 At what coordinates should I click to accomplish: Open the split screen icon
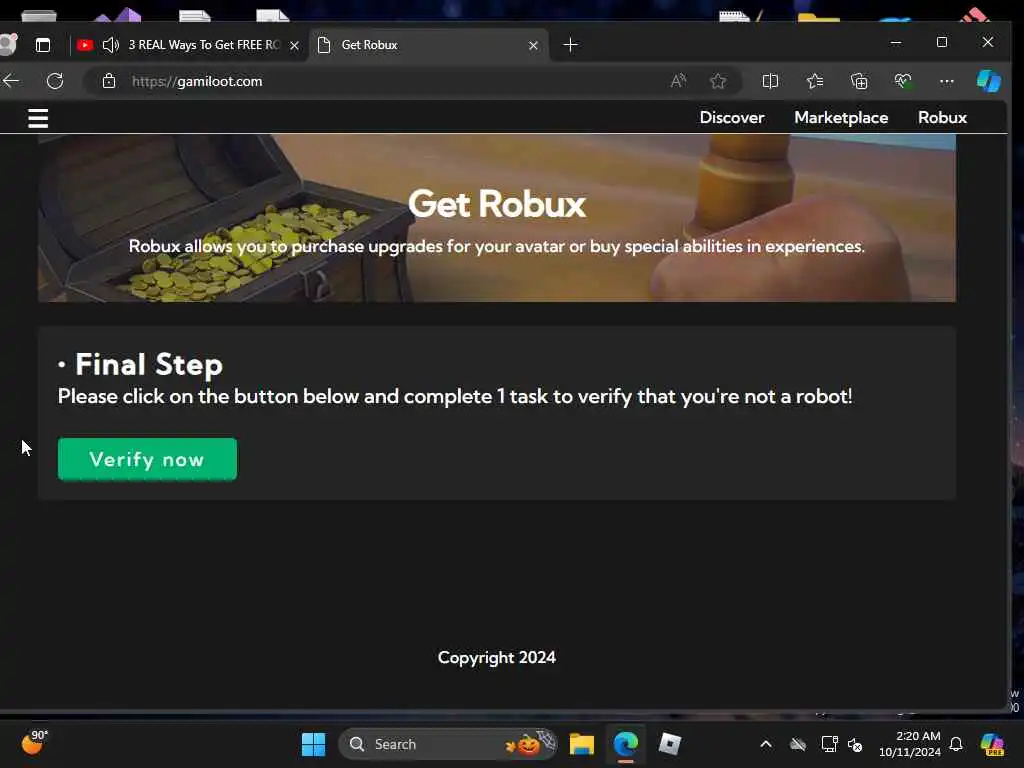pyautogui.click(x=770, y=81)
